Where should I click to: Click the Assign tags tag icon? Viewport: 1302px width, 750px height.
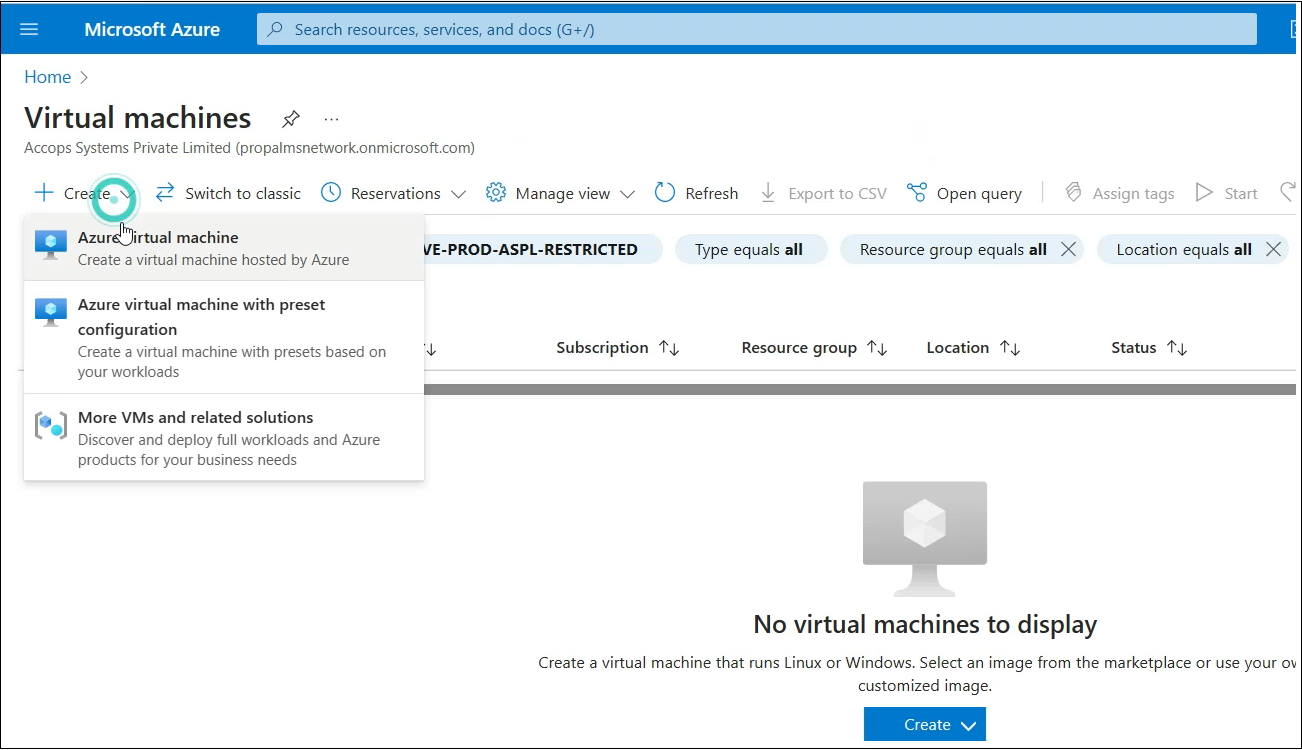click(x=1073, y=192)
